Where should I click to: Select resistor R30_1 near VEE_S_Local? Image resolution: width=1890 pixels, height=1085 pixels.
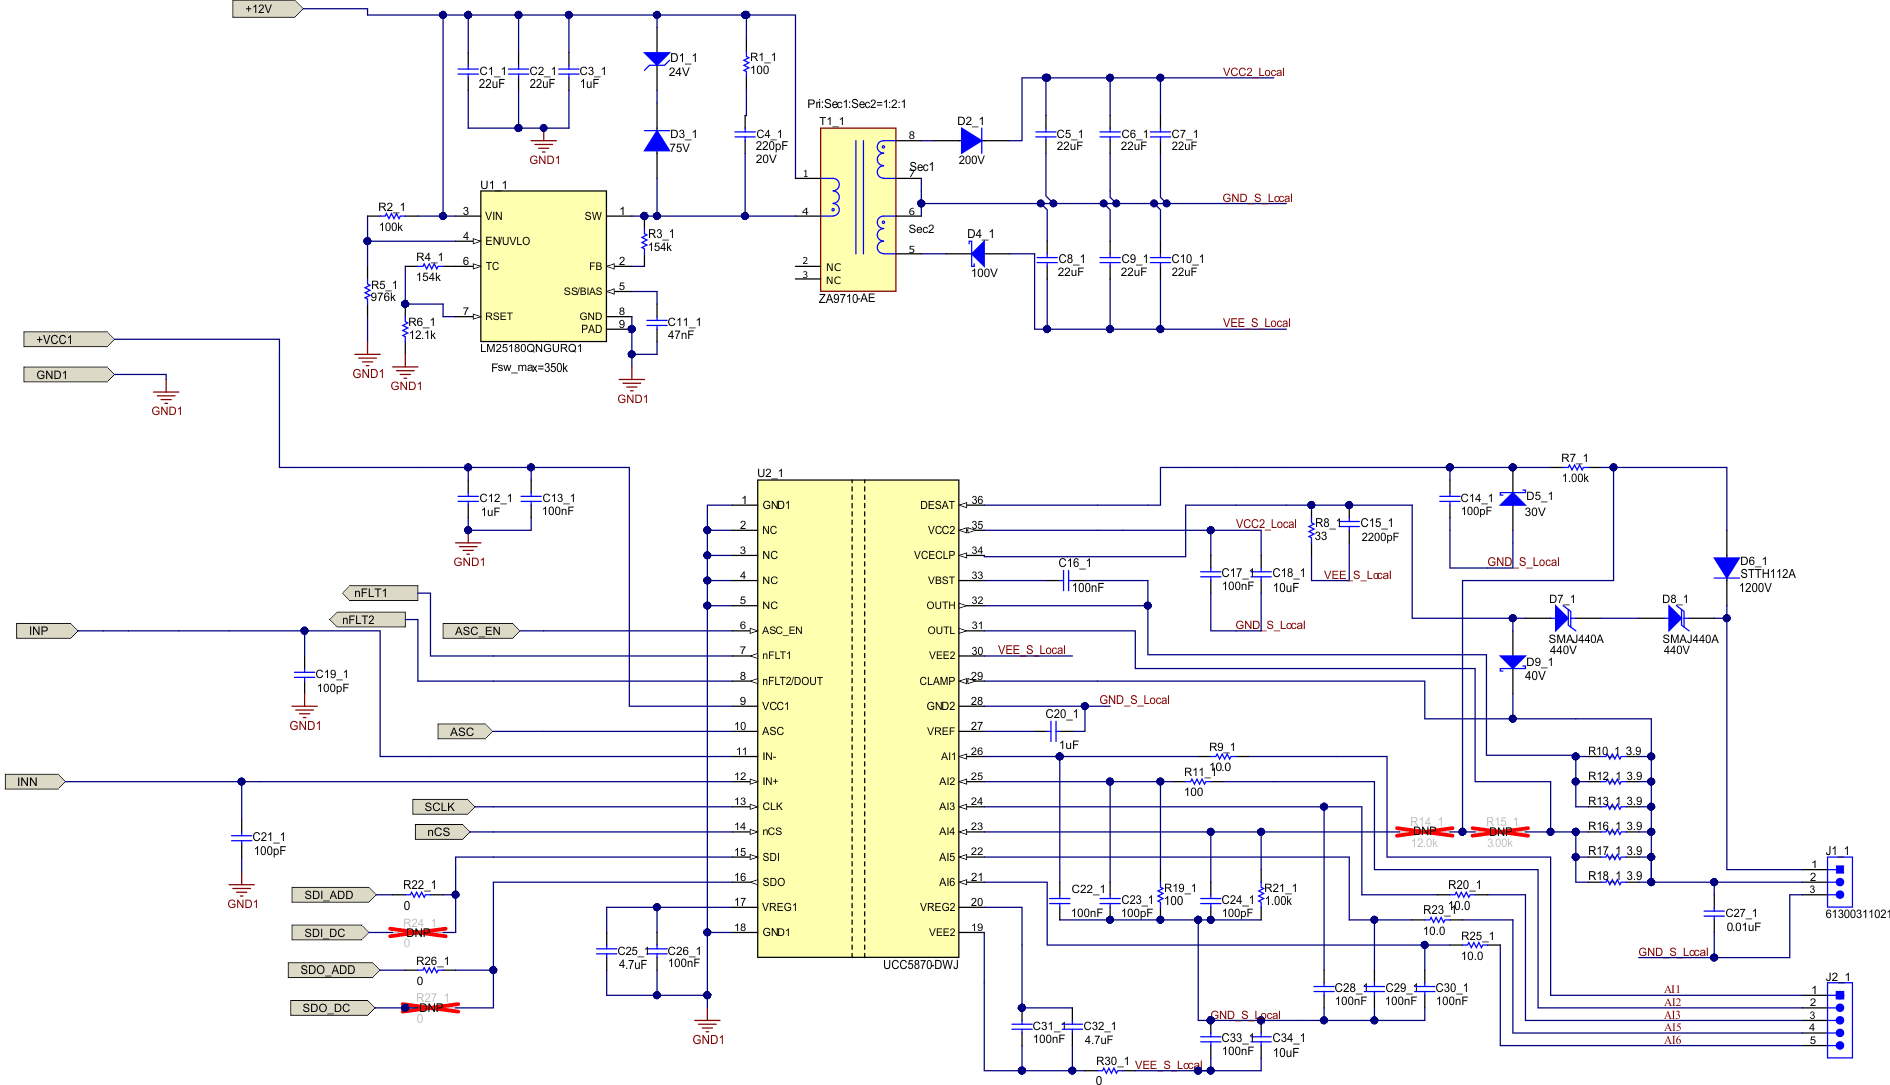[x=1108, y=1070]
